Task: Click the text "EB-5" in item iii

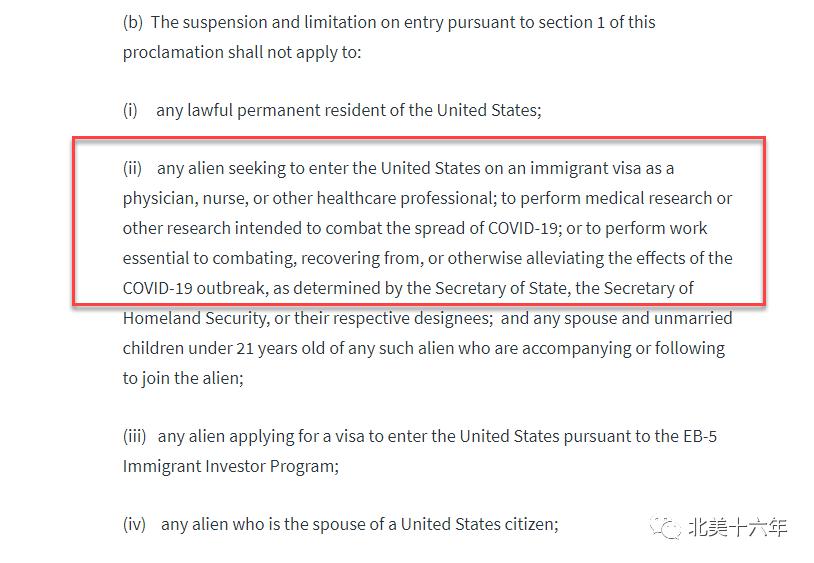Action: [x=700, y=436]
